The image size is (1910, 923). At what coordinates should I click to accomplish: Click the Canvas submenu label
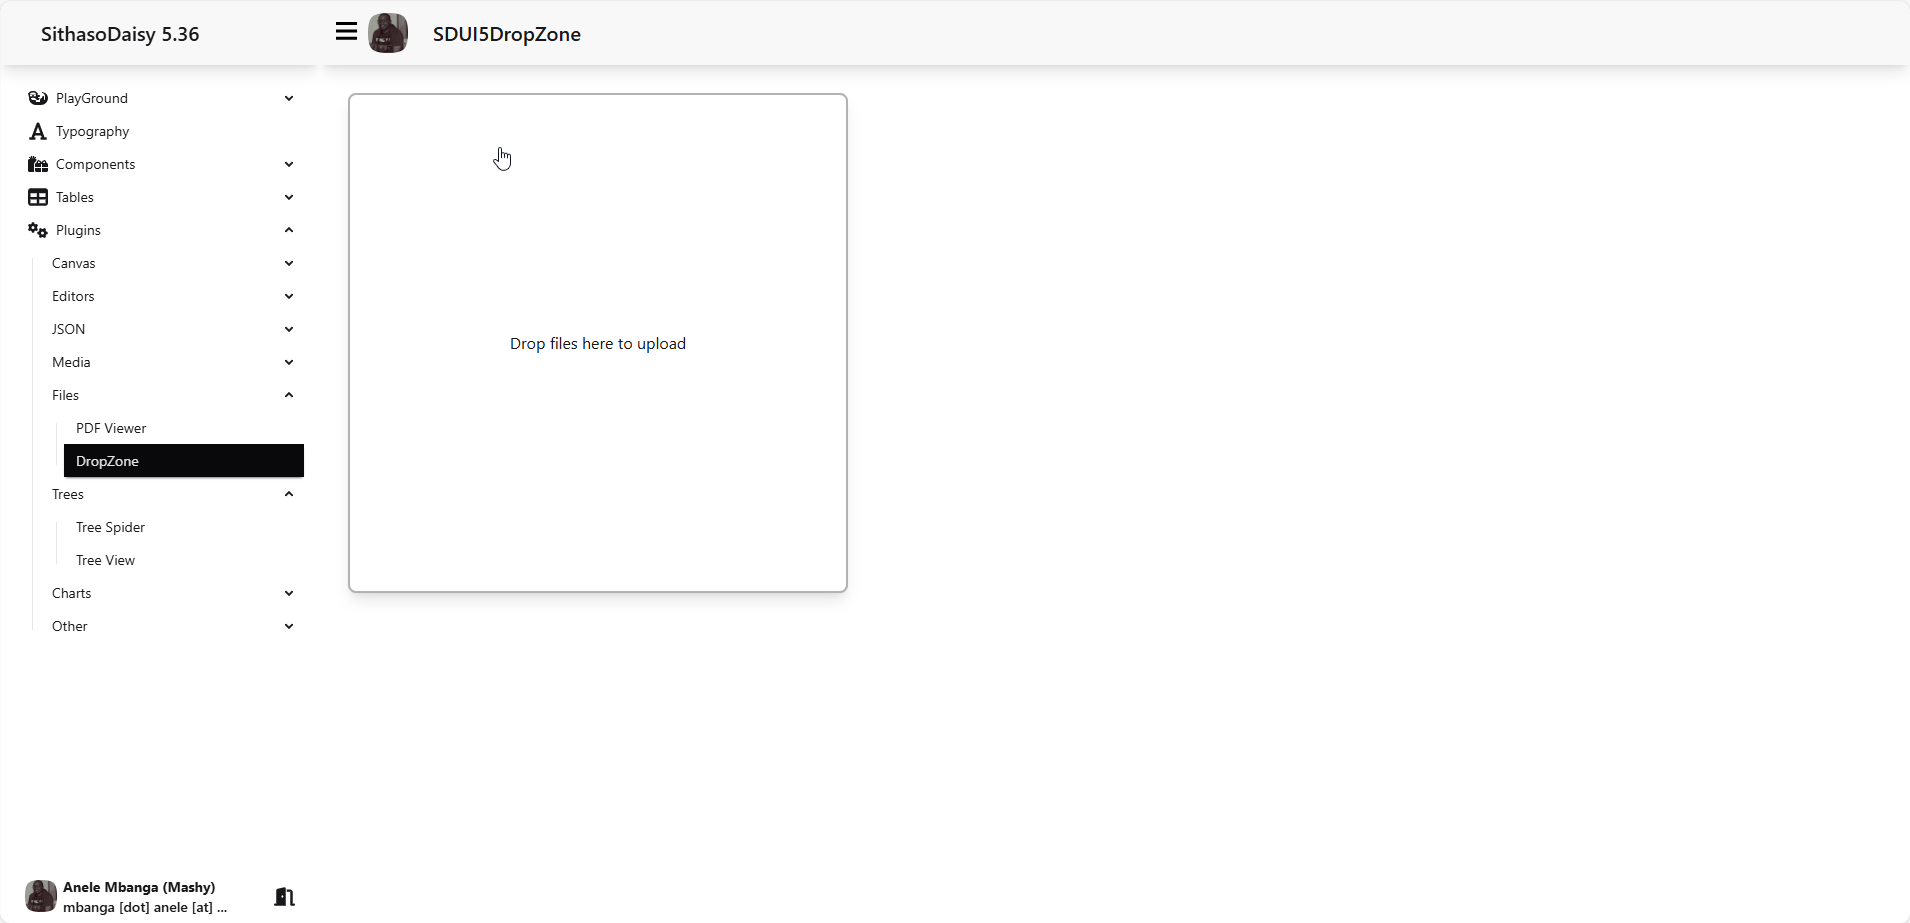[x=74, y=263]
